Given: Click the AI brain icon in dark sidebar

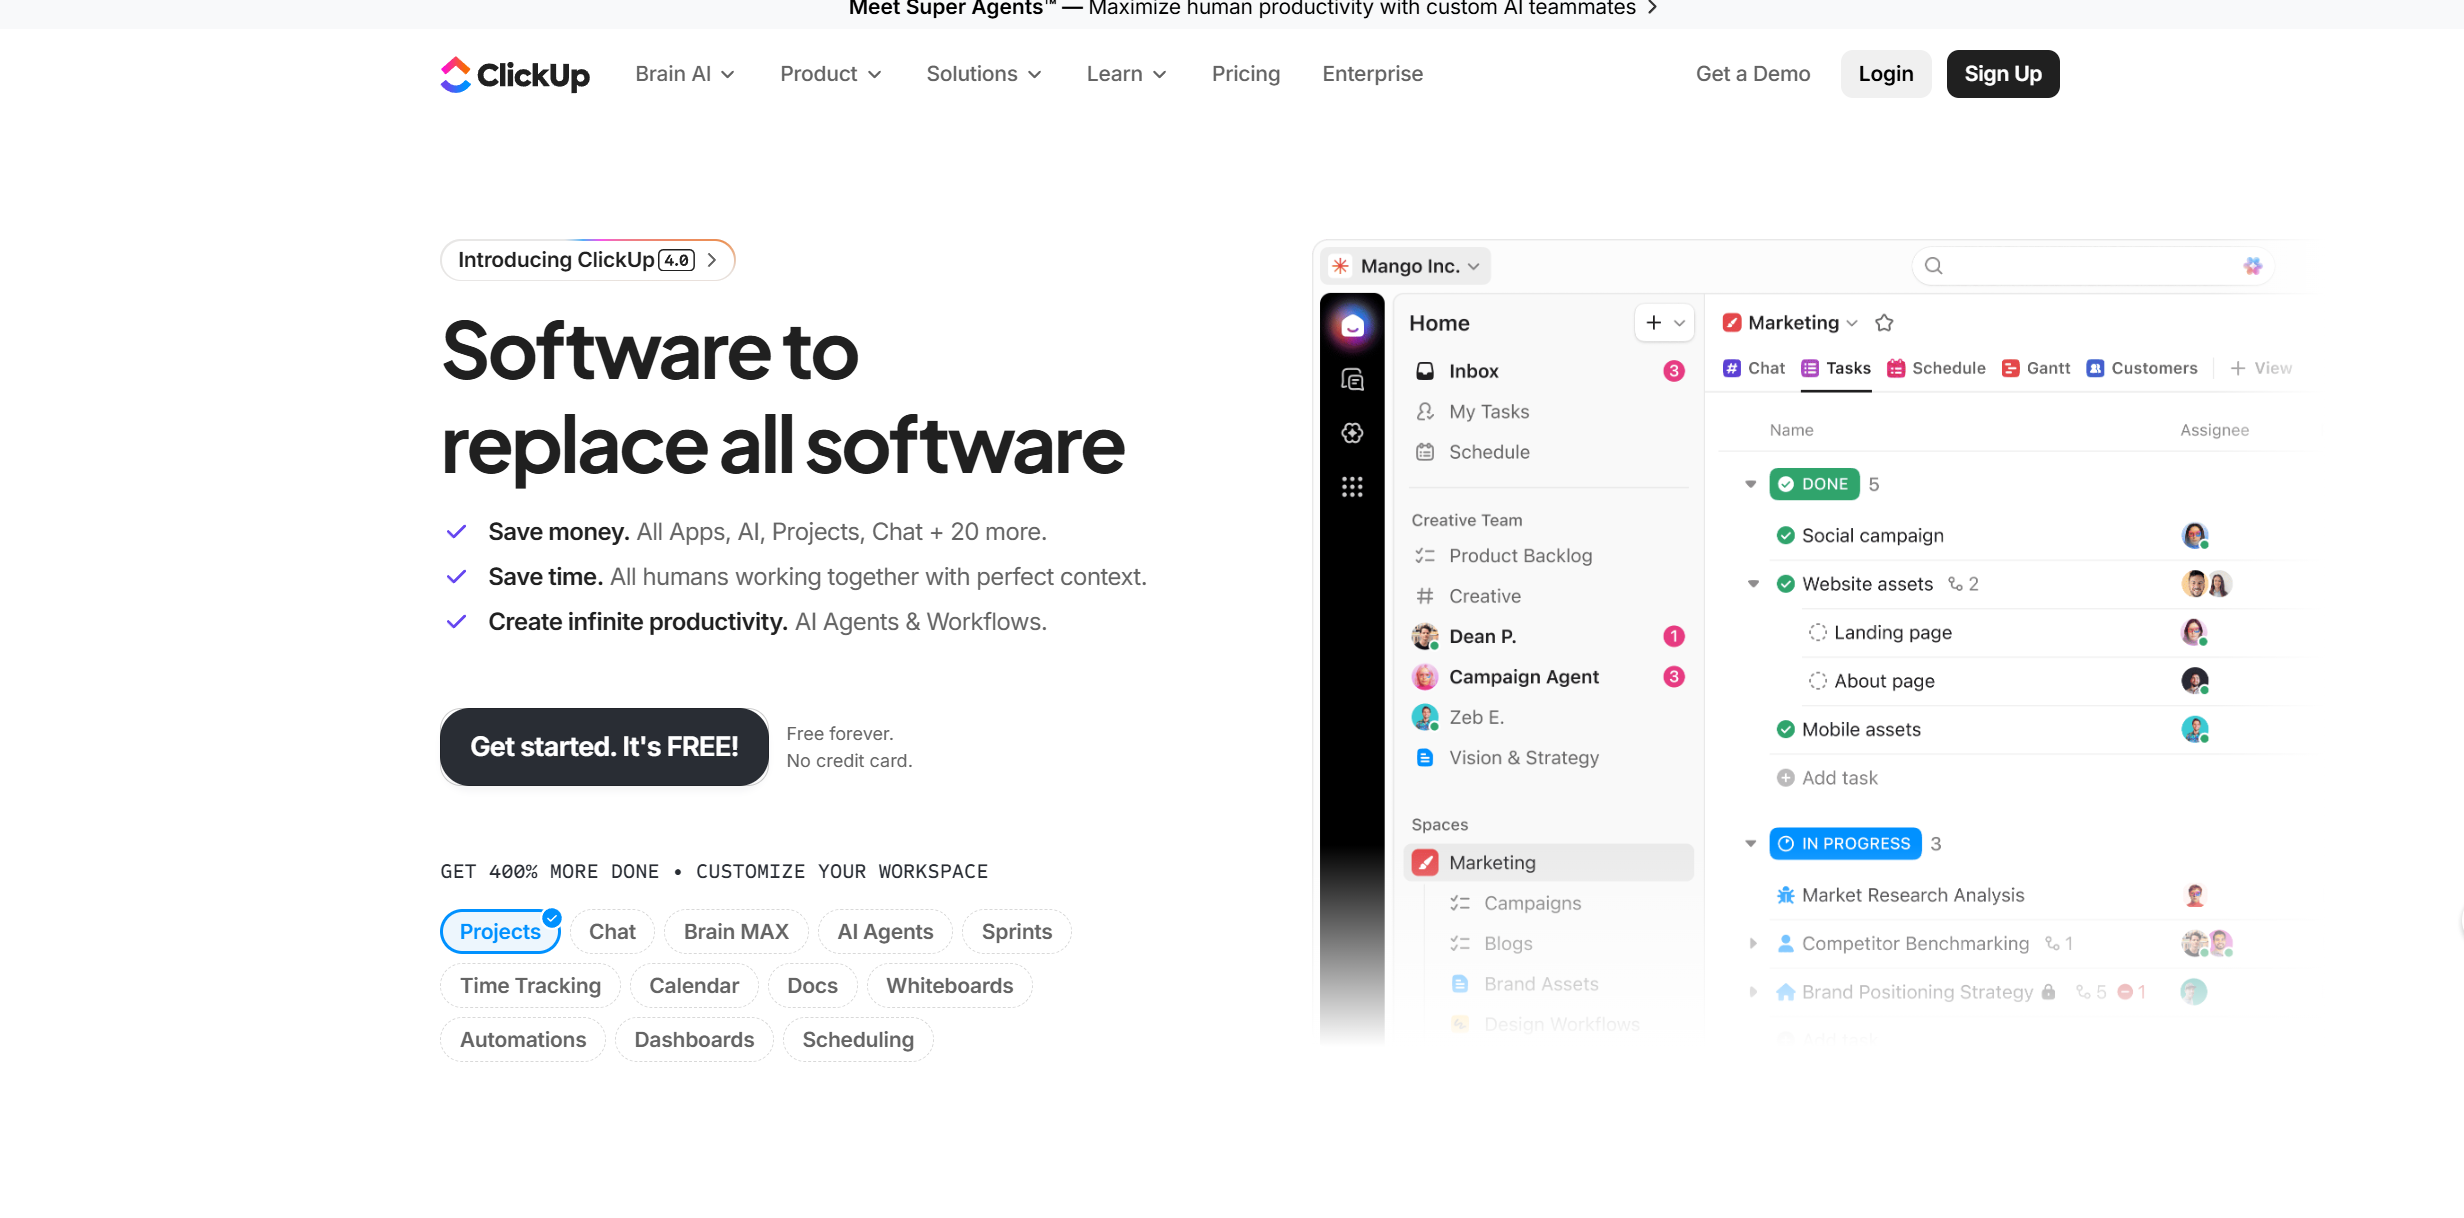Looking at the screenshot, I should tap(1352, 433).
